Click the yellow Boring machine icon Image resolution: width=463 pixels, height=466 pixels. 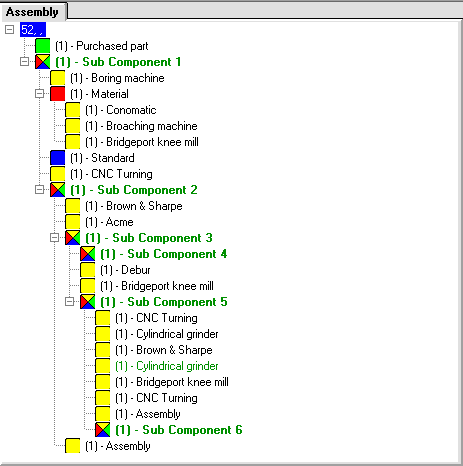pyautogui.click(x=58, y=78)
